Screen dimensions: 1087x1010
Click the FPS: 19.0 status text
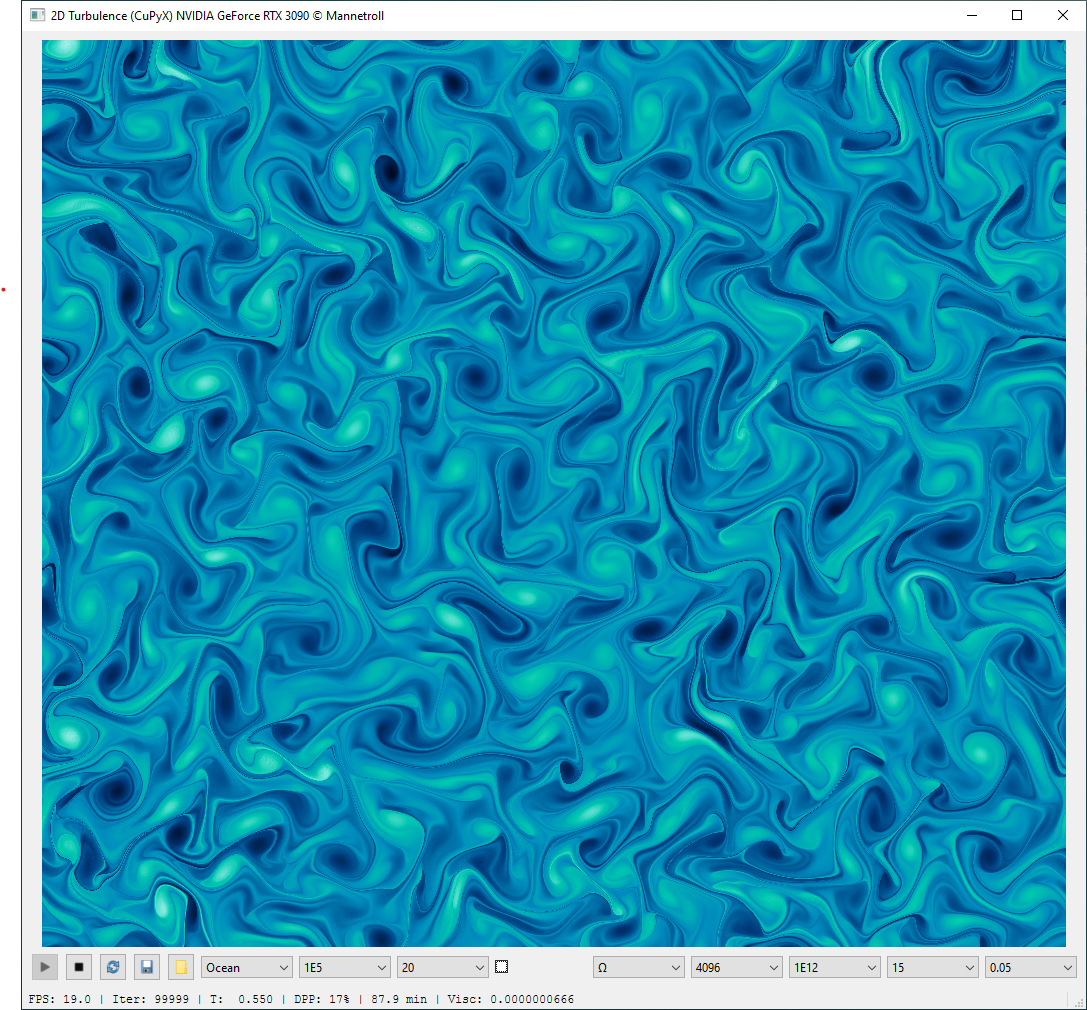point(60,999)
